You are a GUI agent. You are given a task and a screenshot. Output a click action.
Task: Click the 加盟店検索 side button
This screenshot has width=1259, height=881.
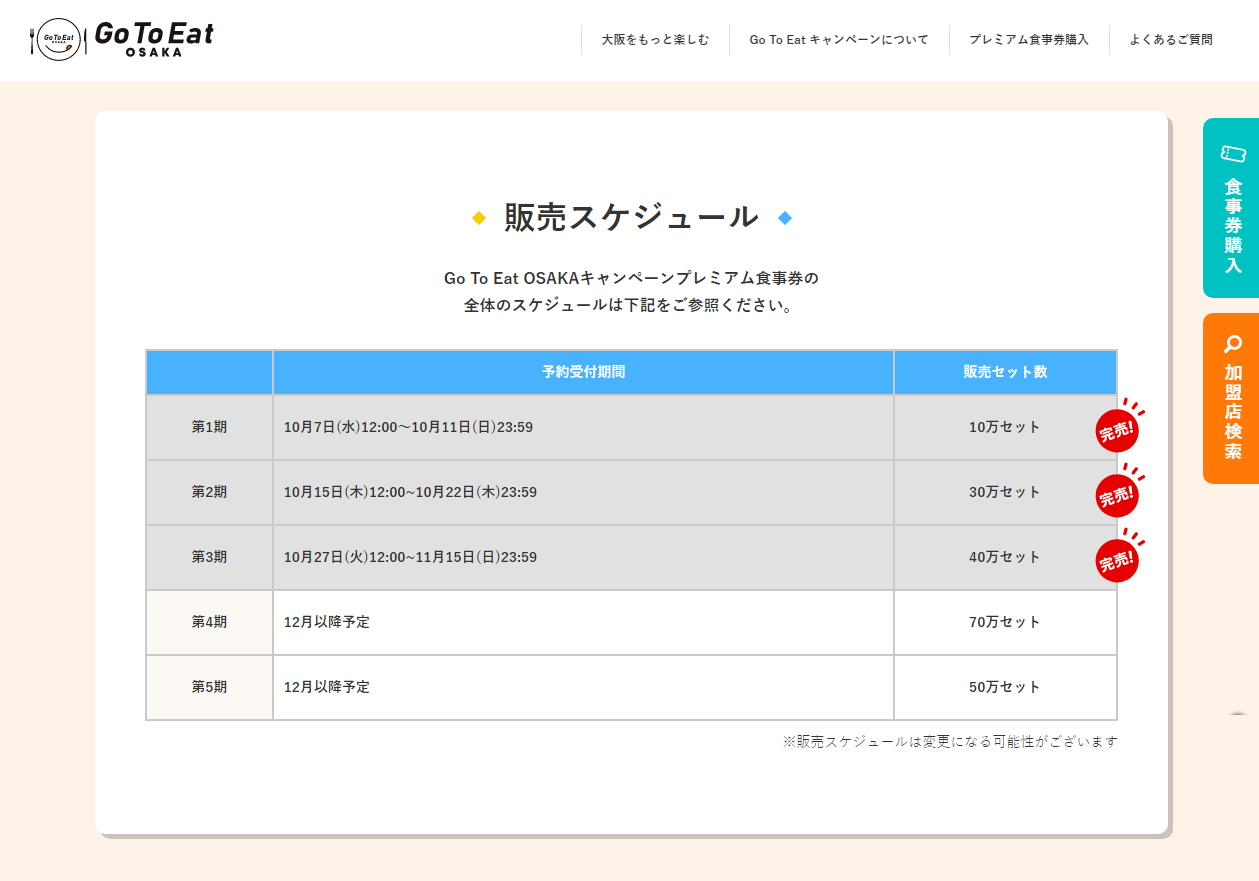1231,398
